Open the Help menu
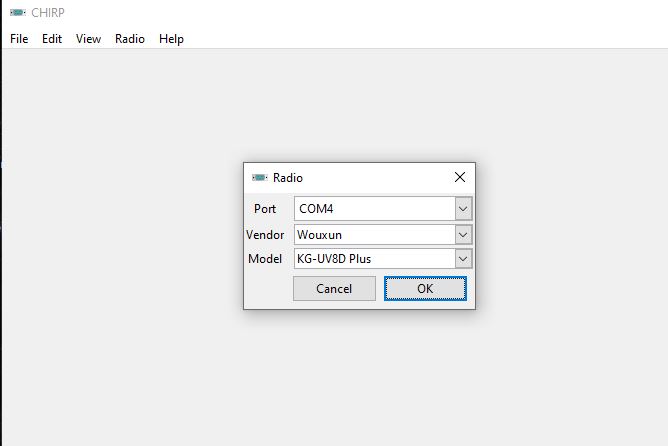The height and width of the screenshot is (446, 668). 171,39
